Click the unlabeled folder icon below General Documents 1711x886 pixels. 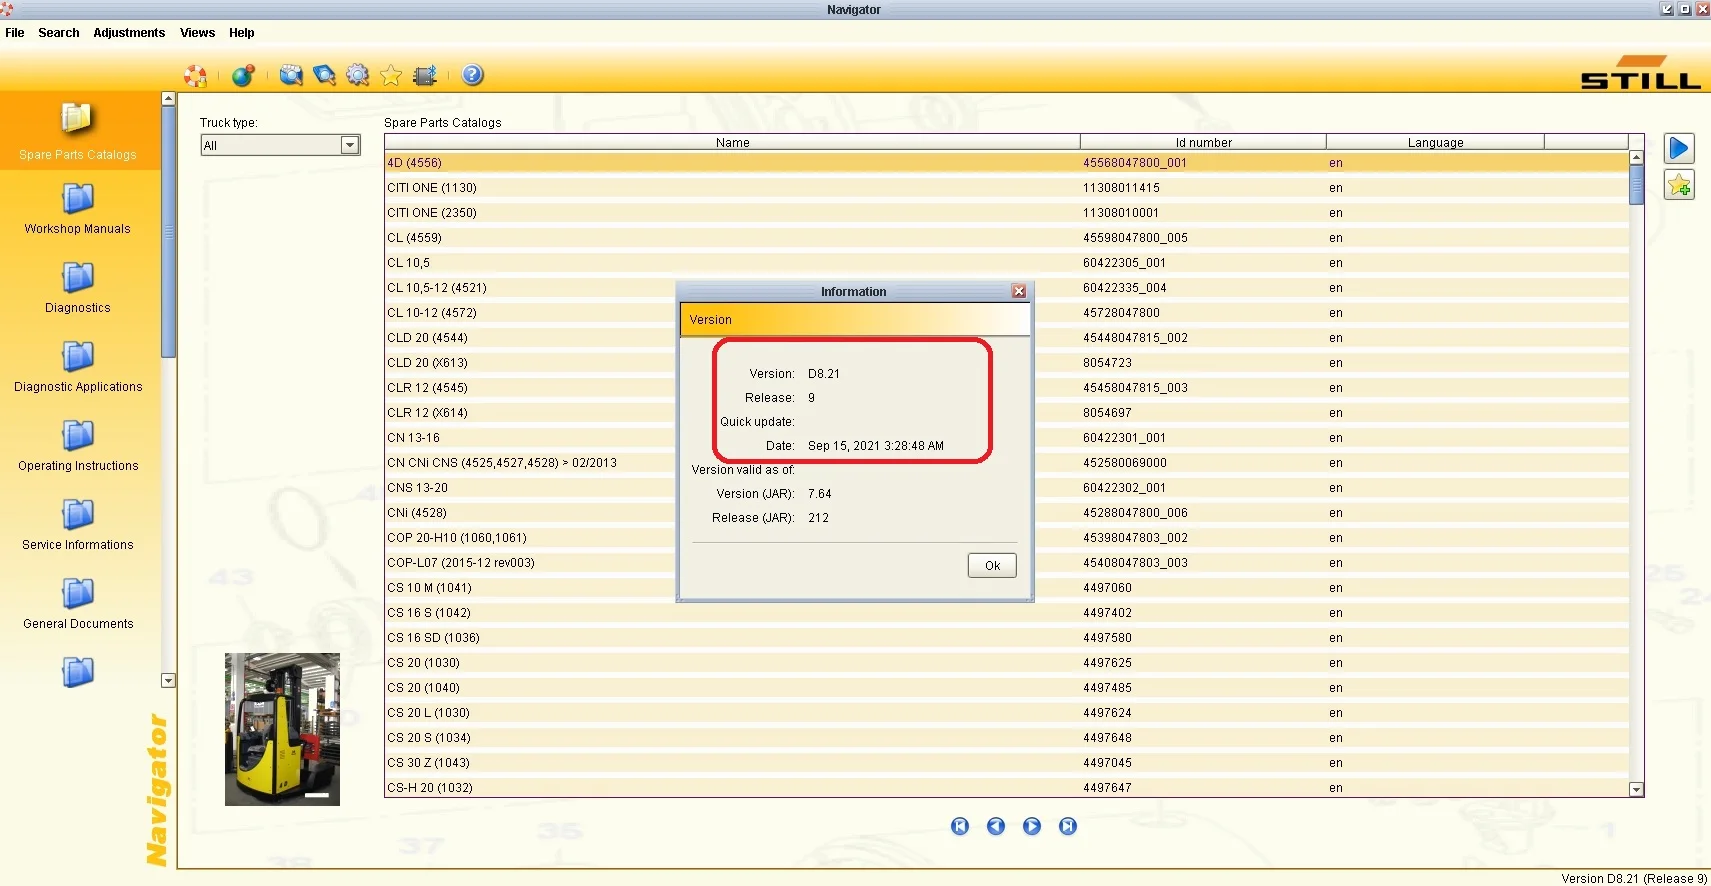tap(78, 672)
